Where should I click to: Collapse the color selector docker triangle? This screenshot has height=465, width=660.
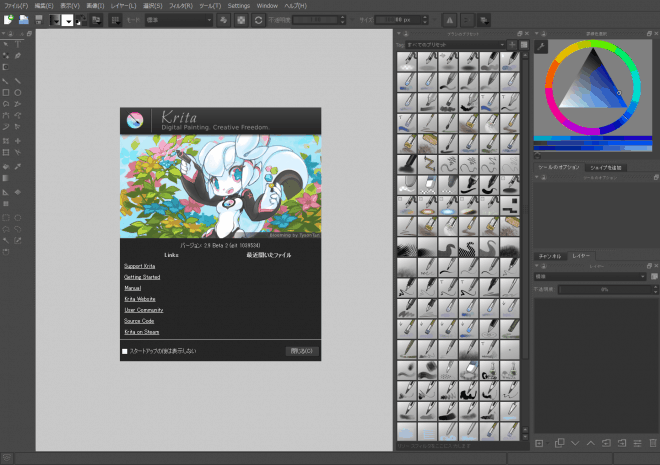[x=537, y=34]
